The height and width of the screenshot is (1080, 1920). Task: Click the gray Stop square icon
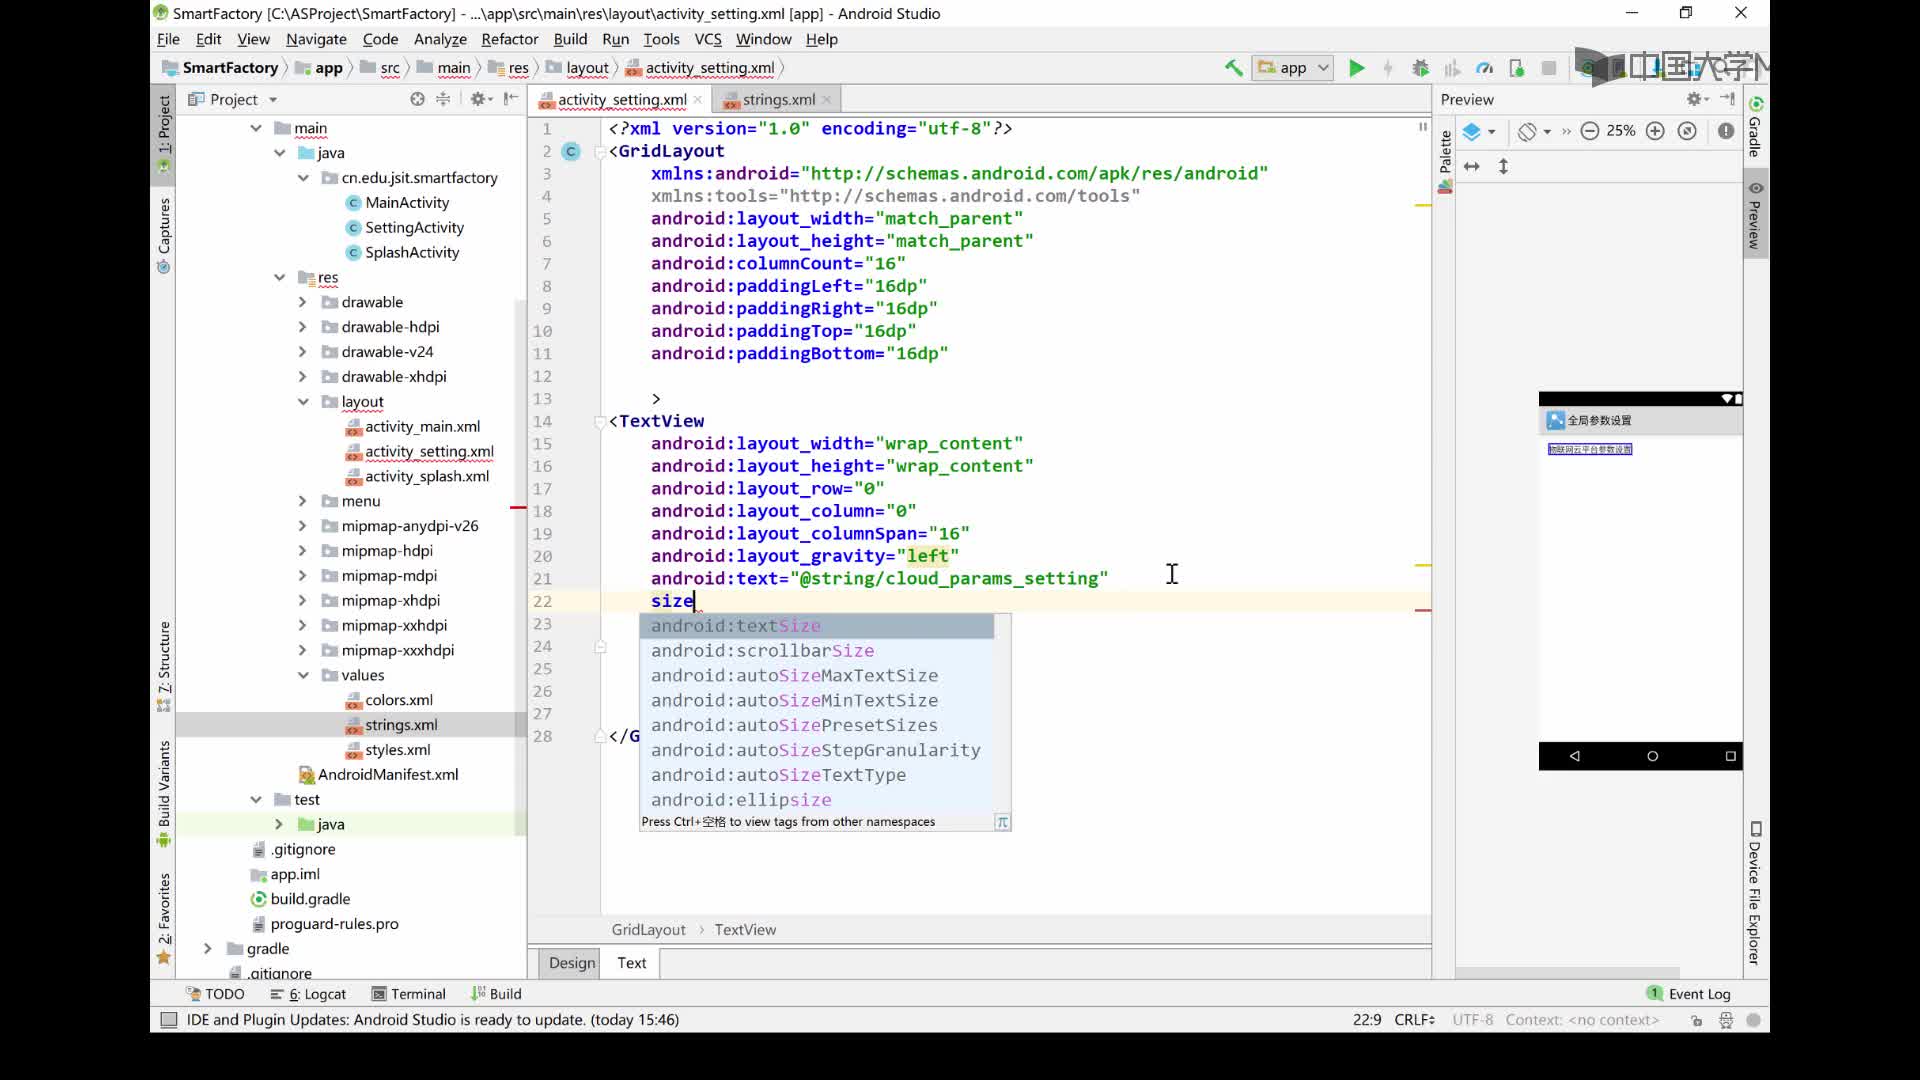click(x=1549, y=68)
